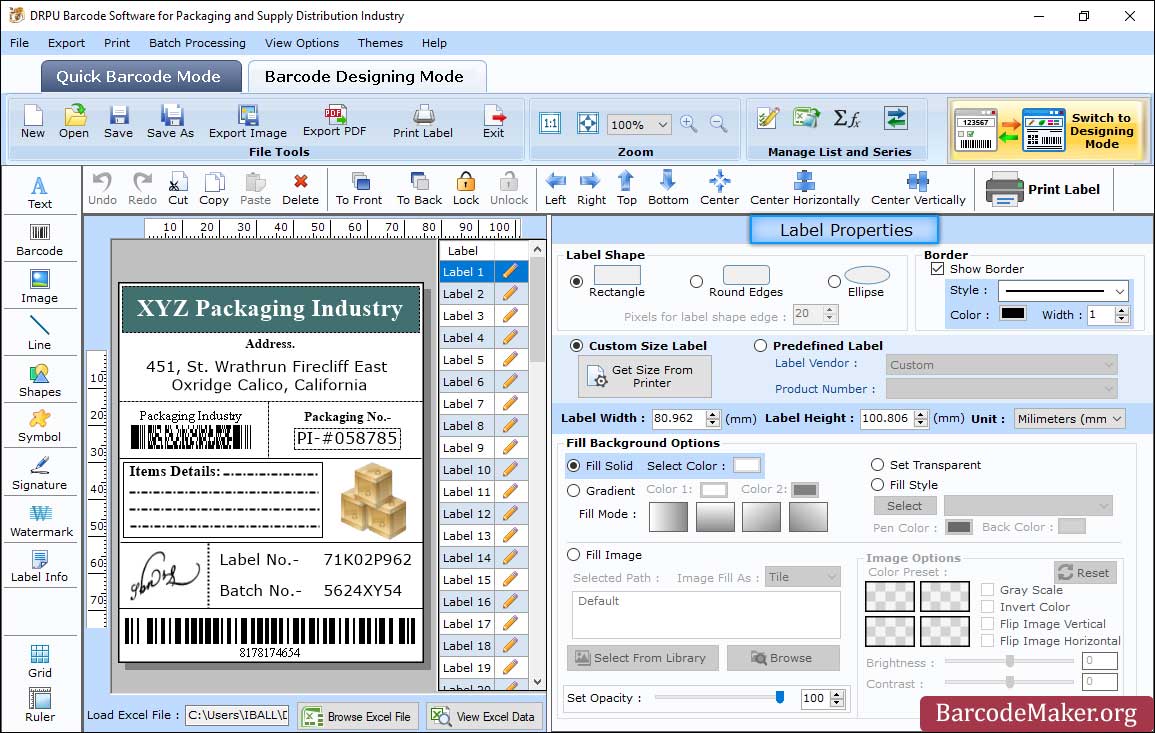Enable Gray Scale checkbox
Image resolution: width=1155 pixels, height=733 pixels.
(987, 590)
